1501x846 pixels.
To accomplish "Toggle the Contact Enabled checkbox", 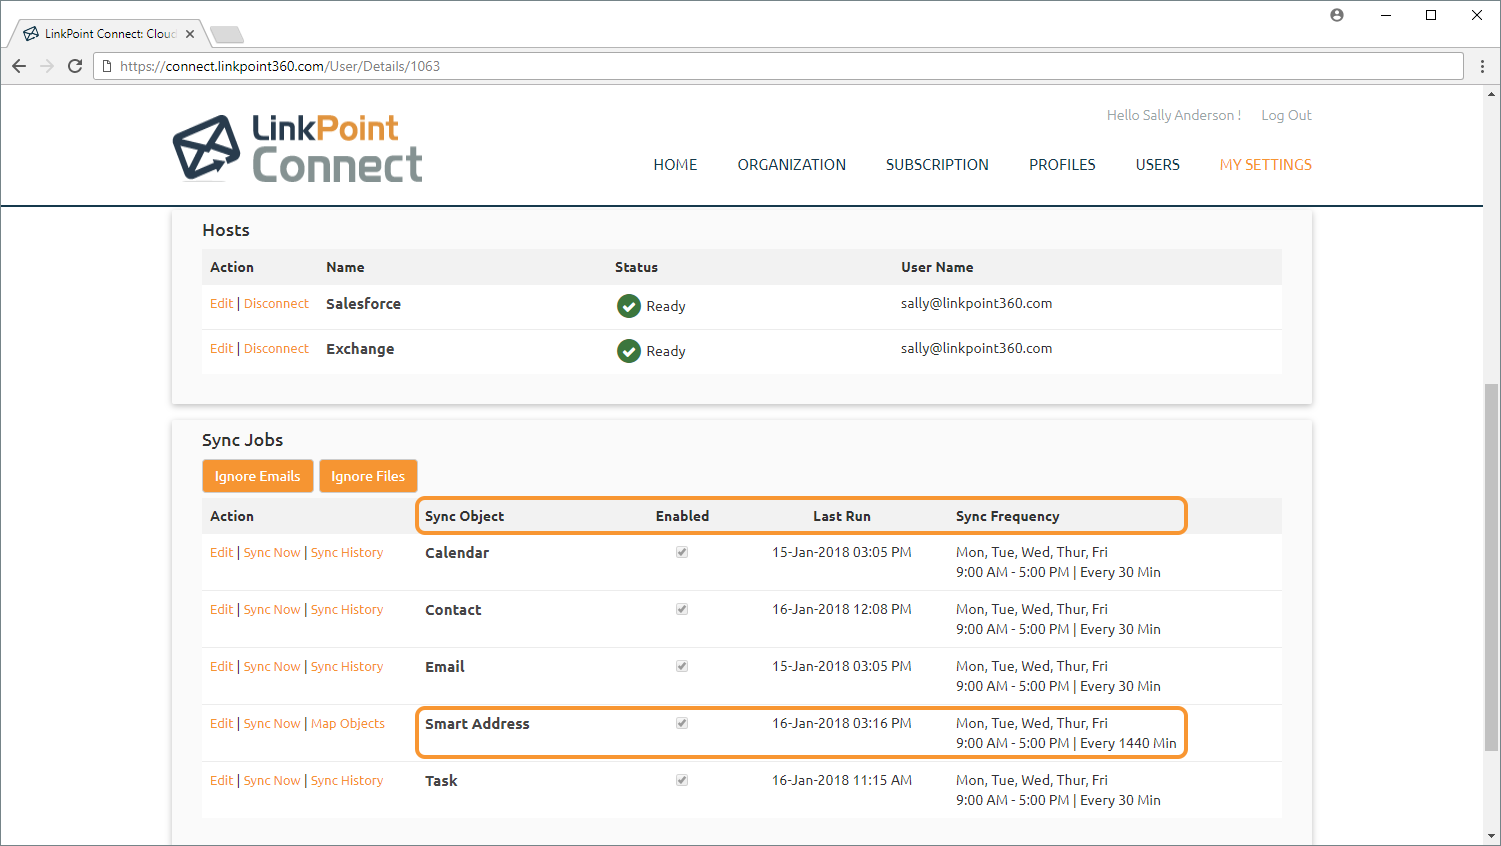I will point(682,609).
